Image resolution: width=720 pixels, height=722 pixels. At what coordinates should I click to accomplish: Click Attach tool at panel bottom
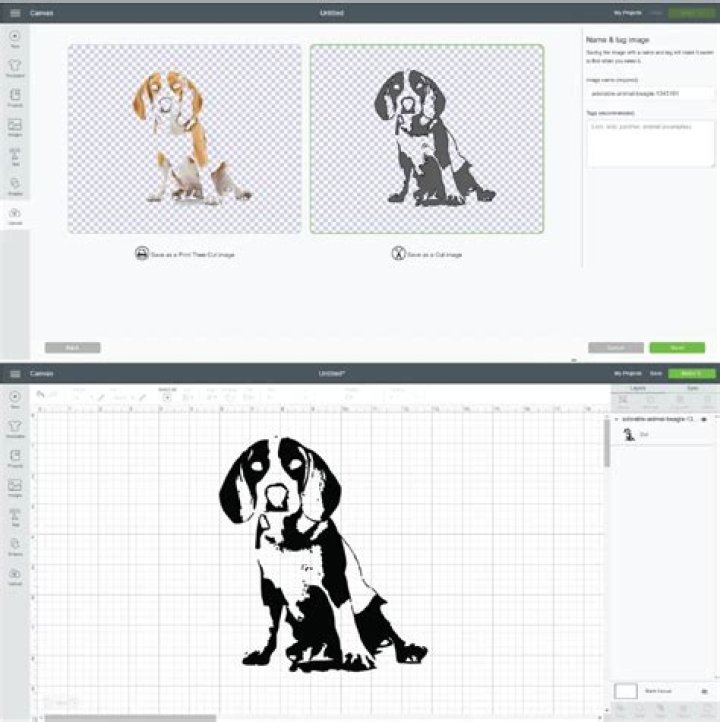coord(661,711)
